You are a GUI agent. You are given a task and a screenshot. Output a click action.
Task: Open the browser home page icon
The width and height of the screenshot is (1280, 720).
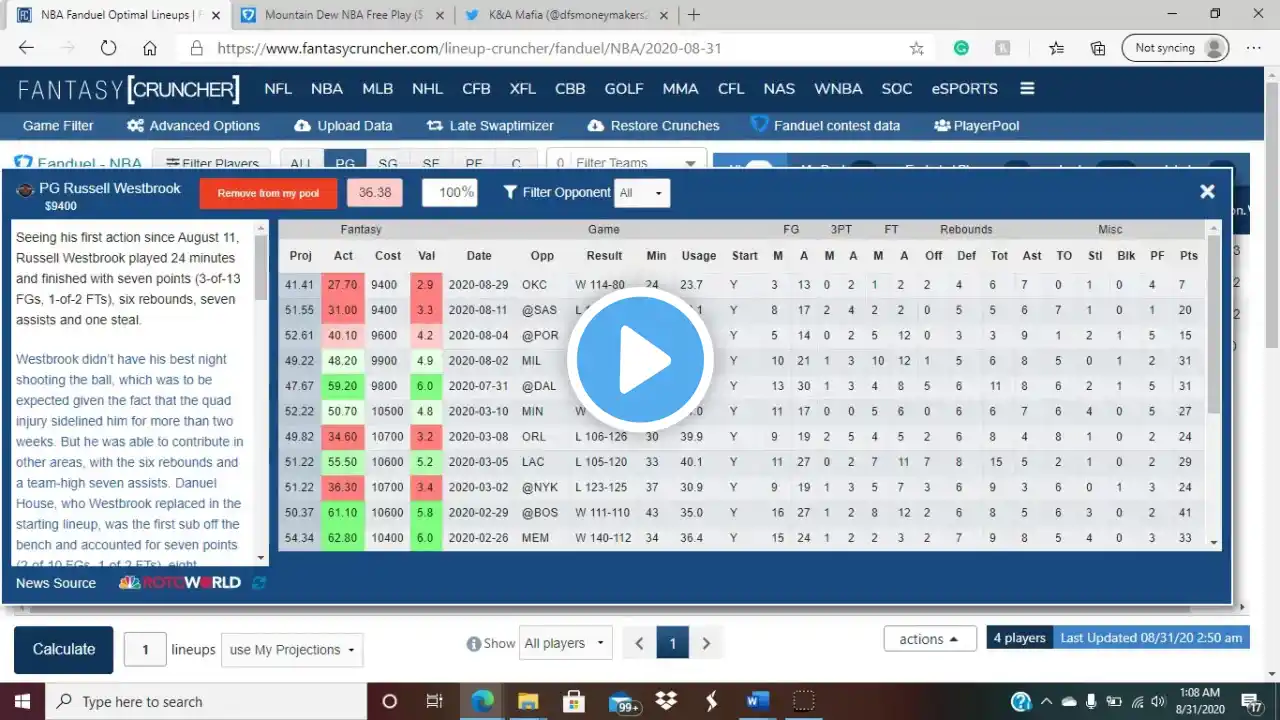[x=150, y=48]
